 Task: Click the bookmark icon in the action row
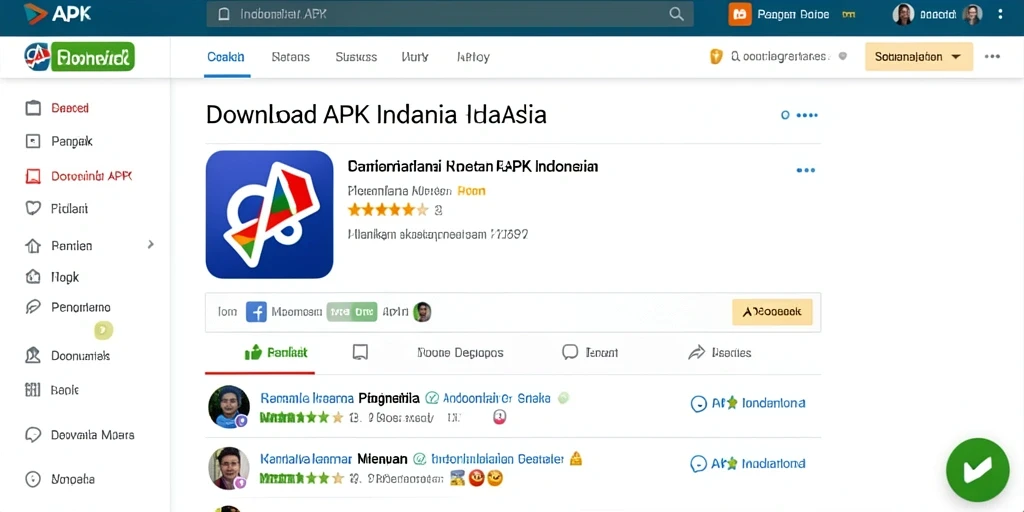[360, 353]
